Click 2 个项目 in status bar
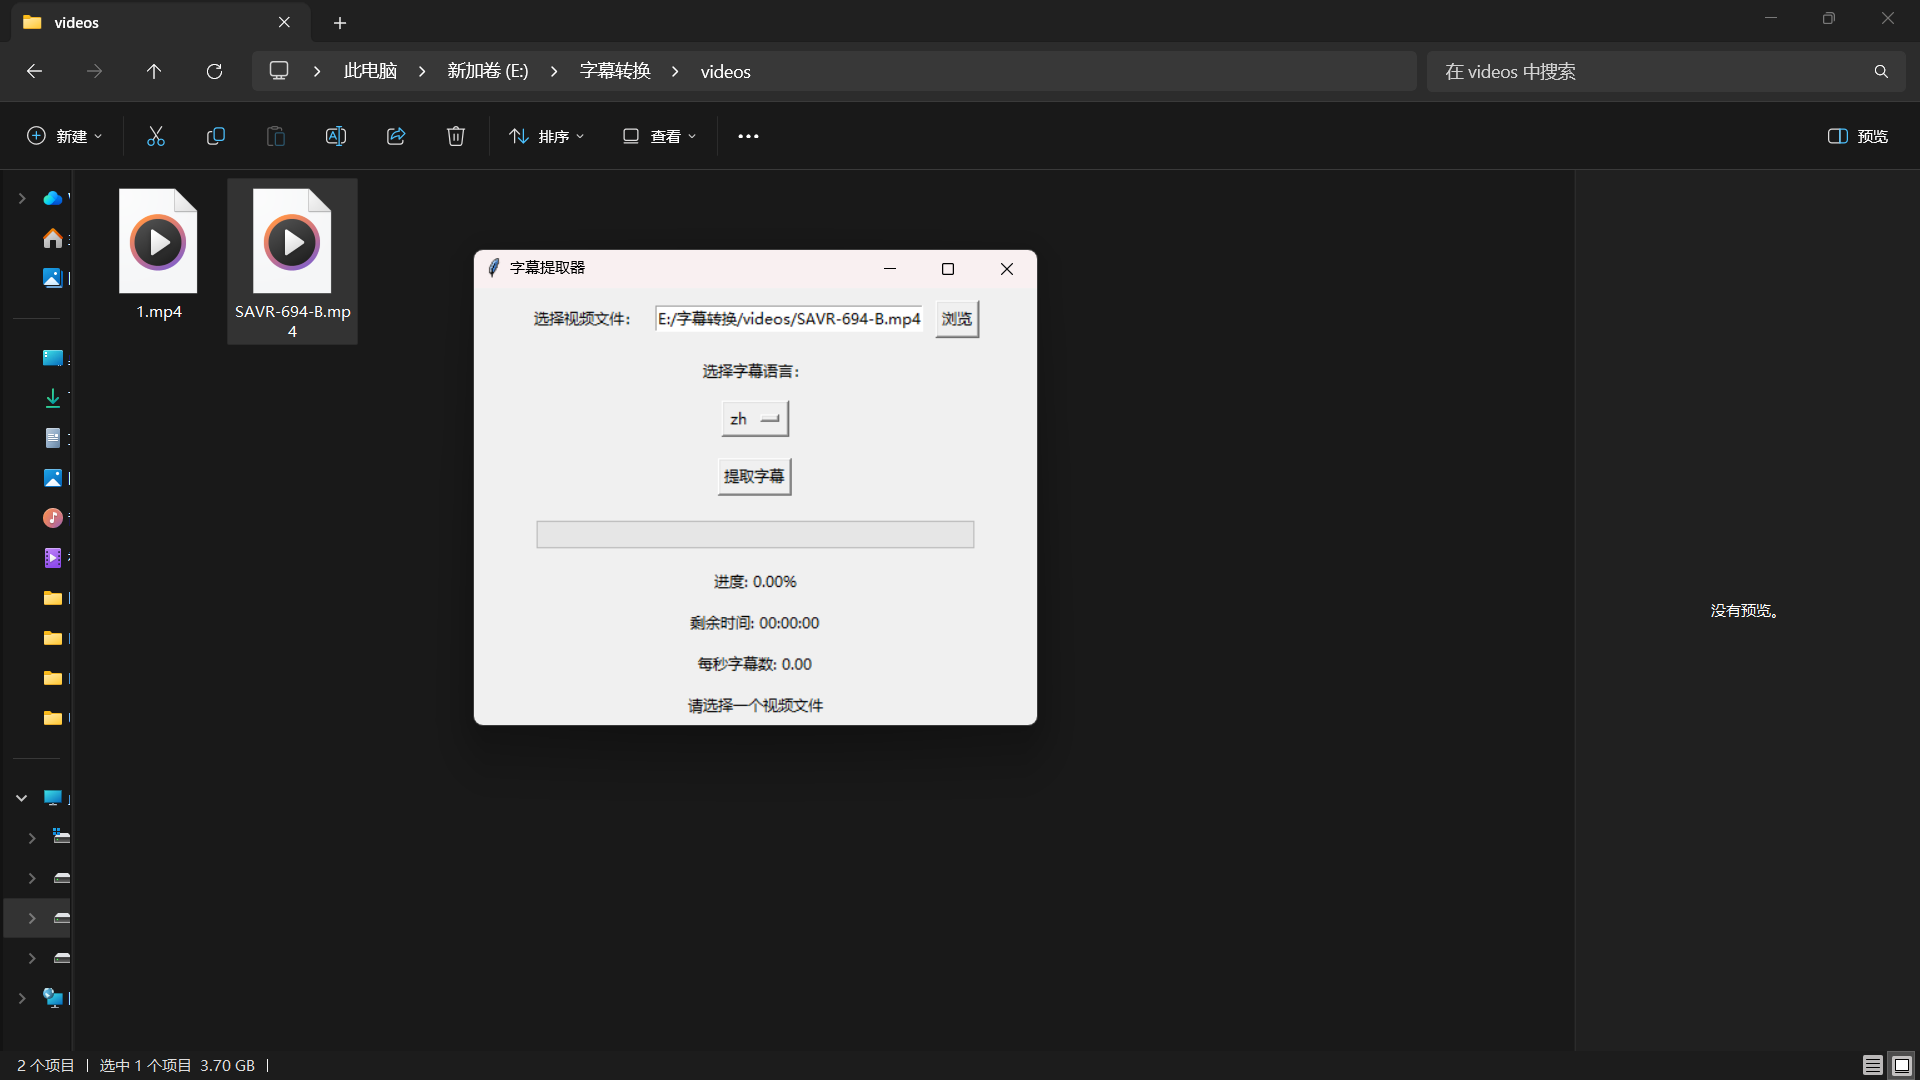1920x1080 pixels. [x=46, y=1065]
